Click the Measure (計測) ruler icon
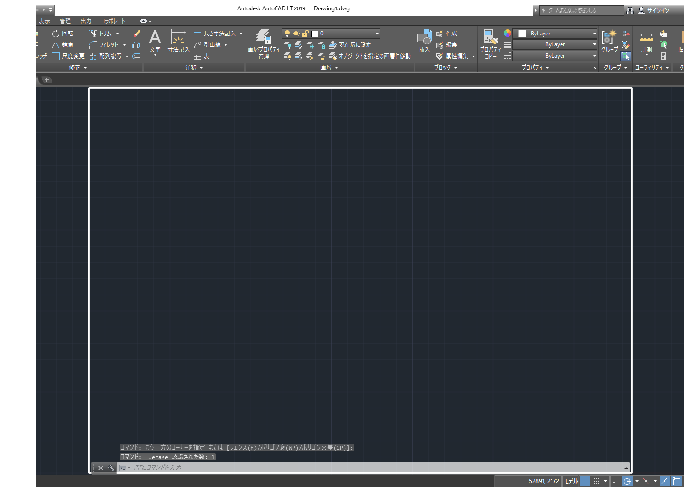Image resolution: width=697 pixels, height=489 pixels. point(646,37)
